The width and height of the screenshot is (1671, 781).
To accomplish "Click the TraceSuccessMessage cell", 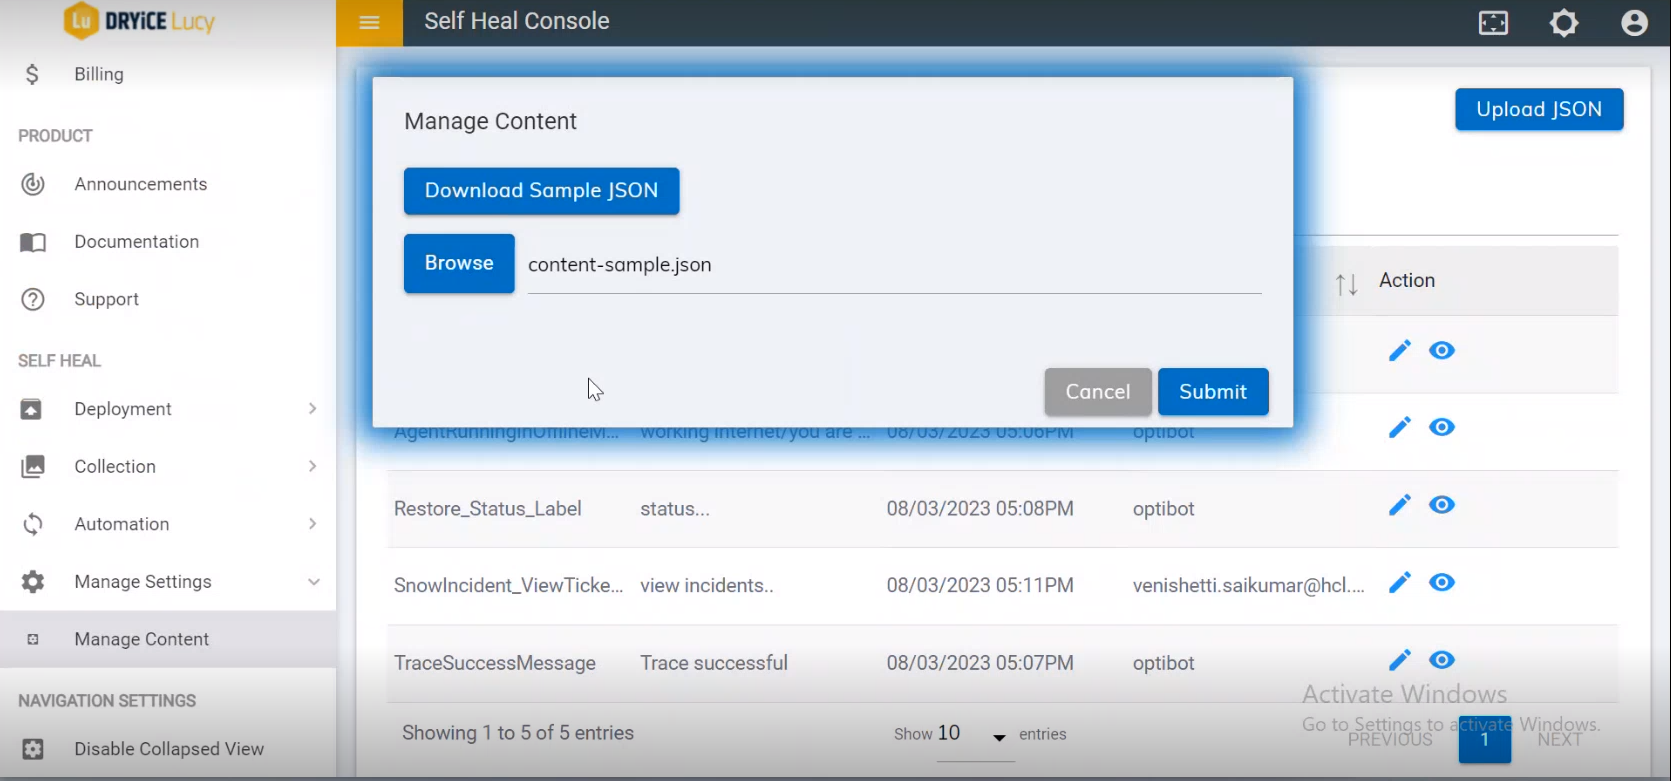I will click(x=495, y=663).
